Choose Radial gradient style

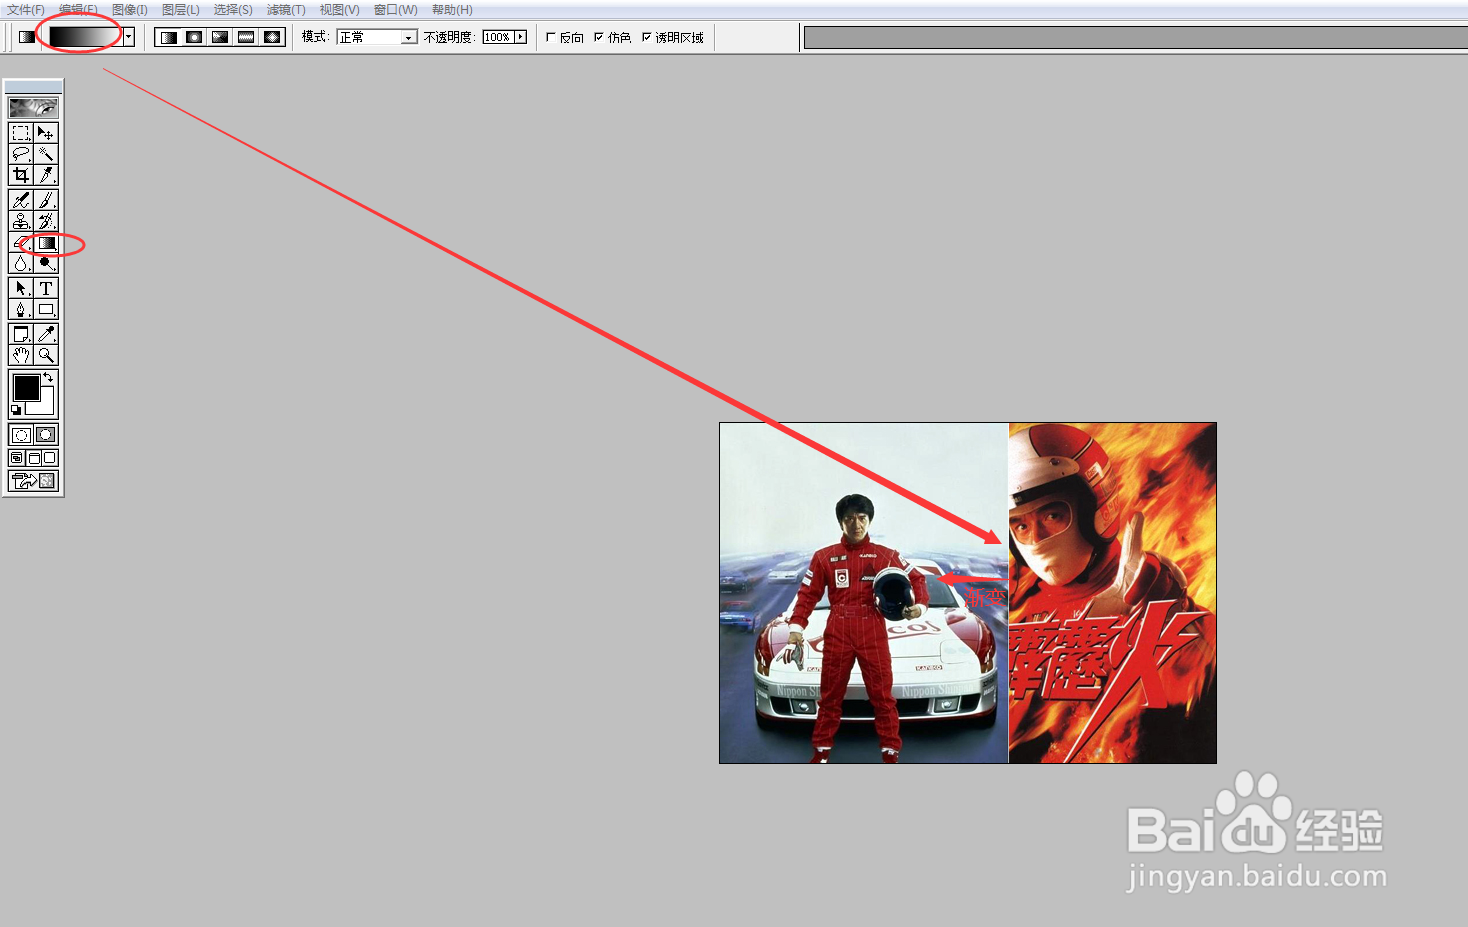click(x=194, y=37)
